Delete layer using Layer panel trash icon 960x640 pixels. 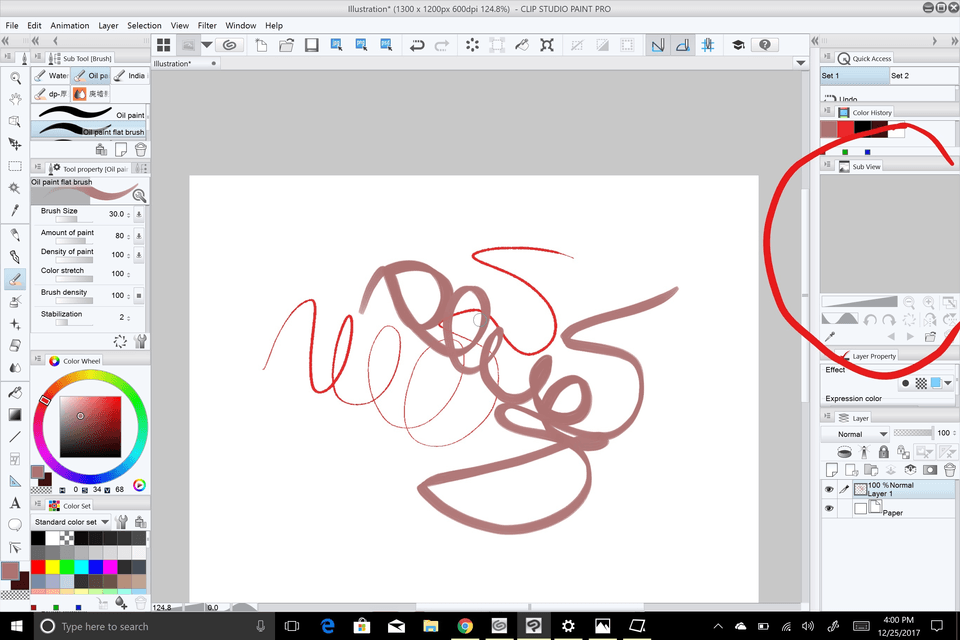(x=949, y=469)
